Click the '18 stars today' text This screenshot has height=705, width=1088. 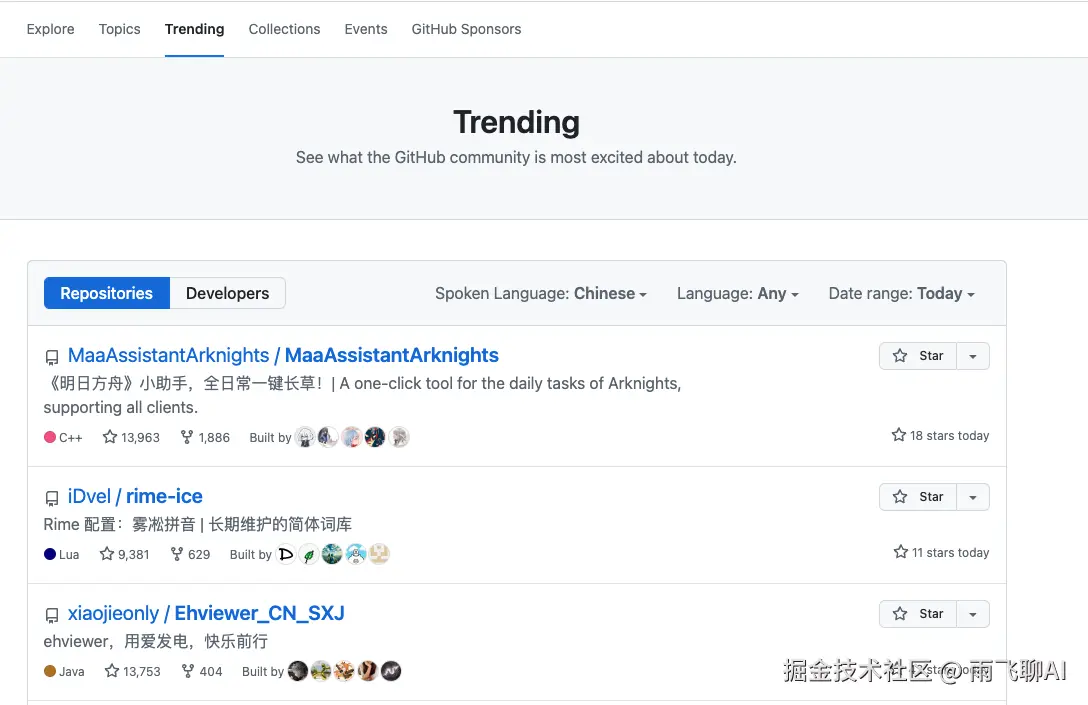coord(949,436)
